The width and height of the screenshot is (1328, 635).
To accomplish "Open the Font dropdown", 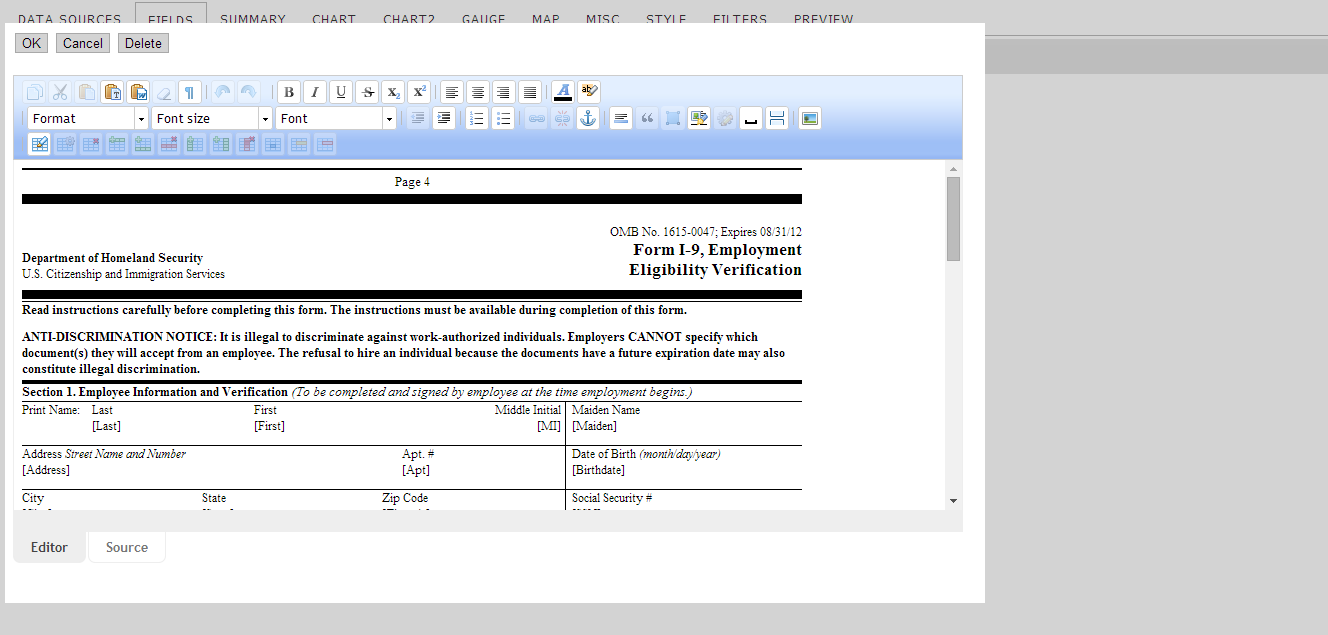I will coord(336,118).
